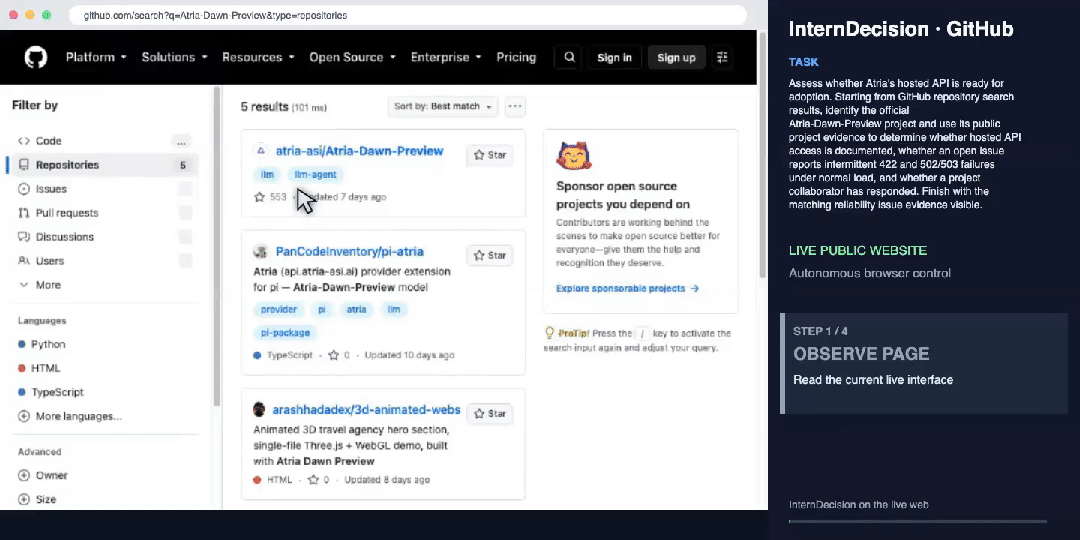Click the PanCodeInventory avatar icon
Image resolution: width=1080 pixels, height=540 pixels.
(260, 251)
